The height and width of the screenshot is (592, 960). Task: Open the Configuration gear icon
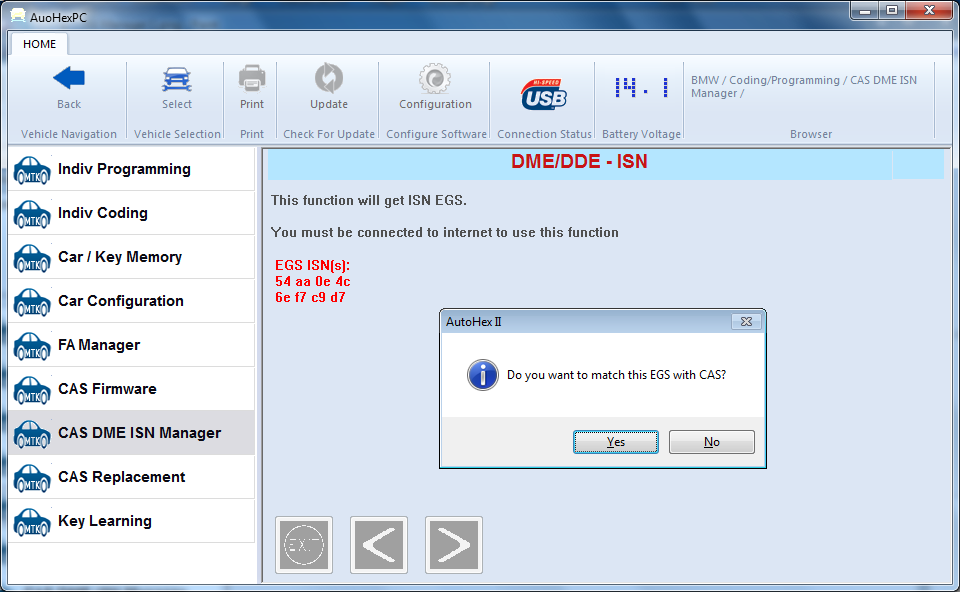[x=435, y=78]
